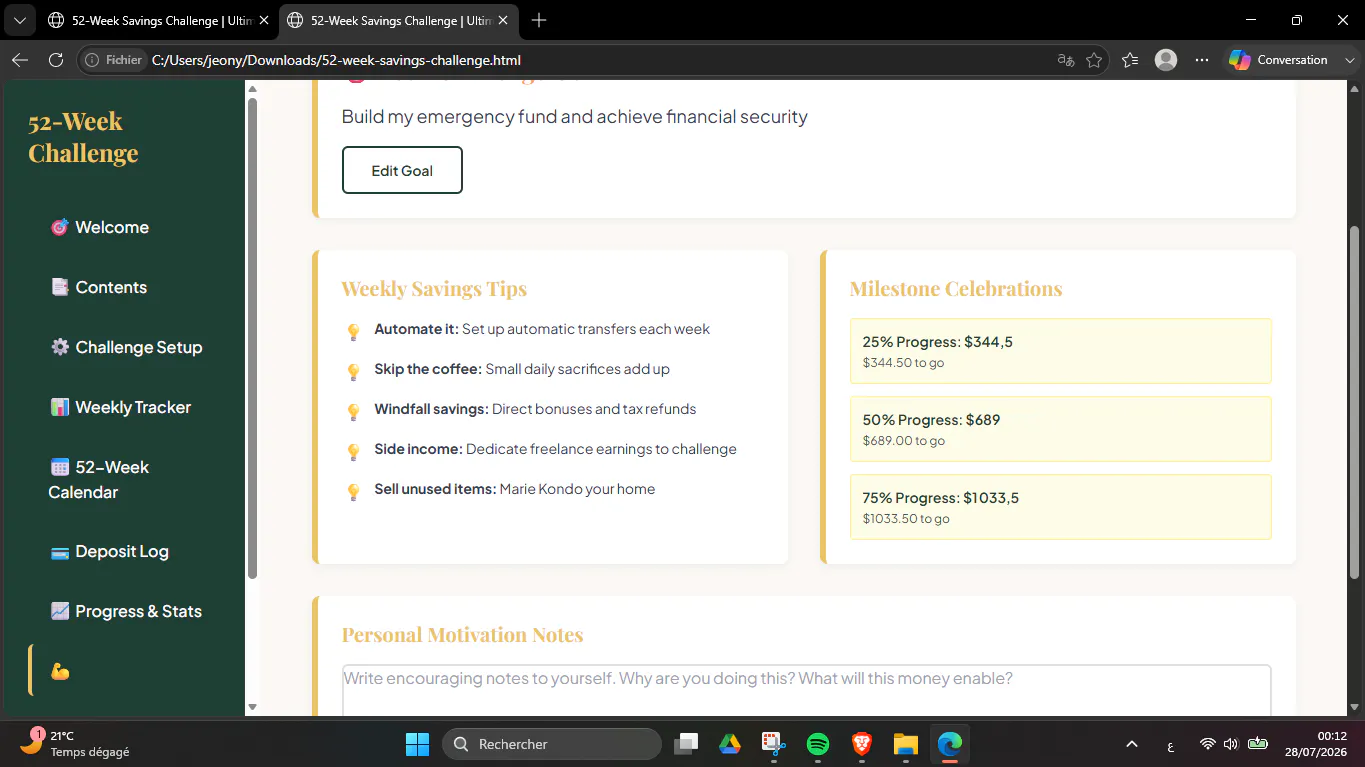This screenshot has width=1365, height=767.
Task: Click the lightbulb icon beside 'Automate it'
Action: [353, 332]
